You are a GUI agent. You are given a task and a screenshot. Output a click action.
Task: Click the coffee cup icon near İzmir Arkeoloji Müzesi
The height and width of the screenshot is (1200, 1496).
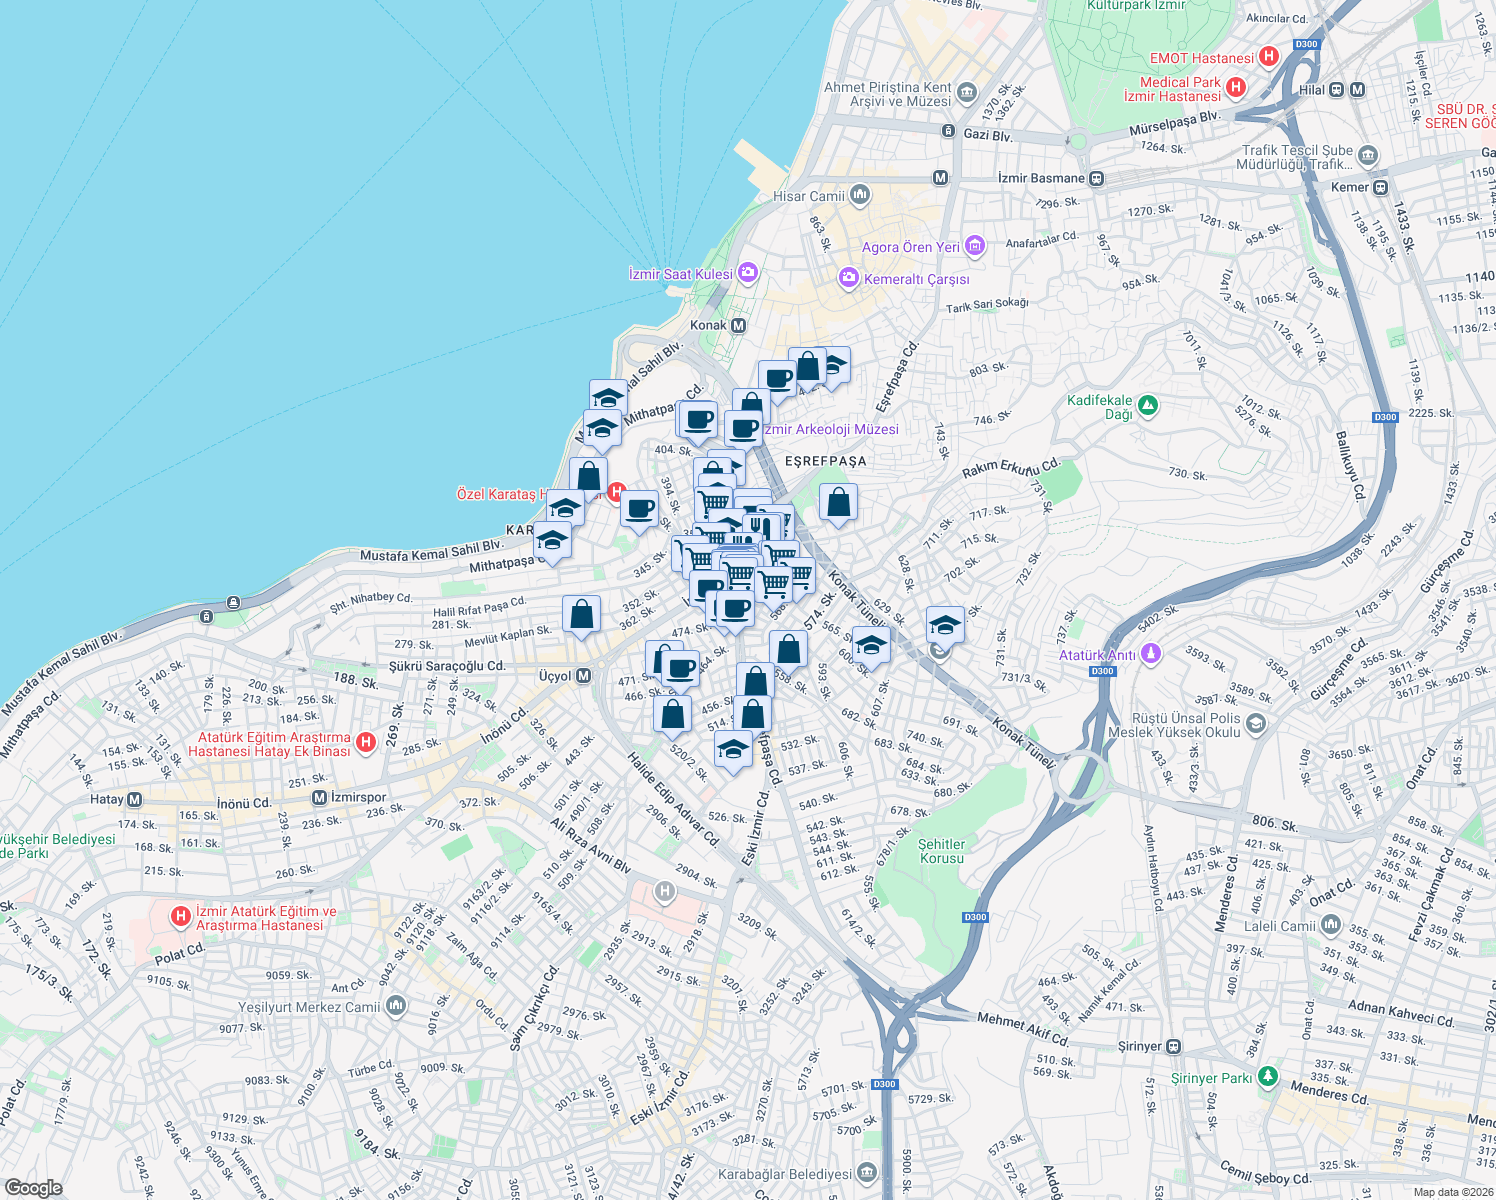click(x=740, y=427)
